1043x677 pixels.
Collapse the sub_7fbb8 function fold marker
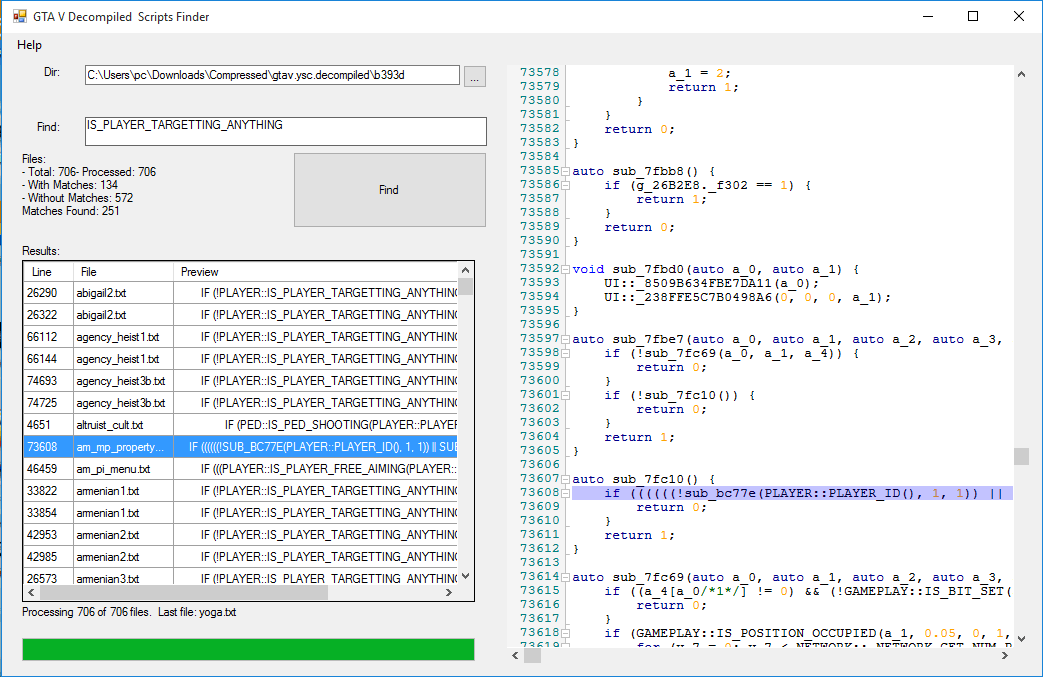point(566,171)
